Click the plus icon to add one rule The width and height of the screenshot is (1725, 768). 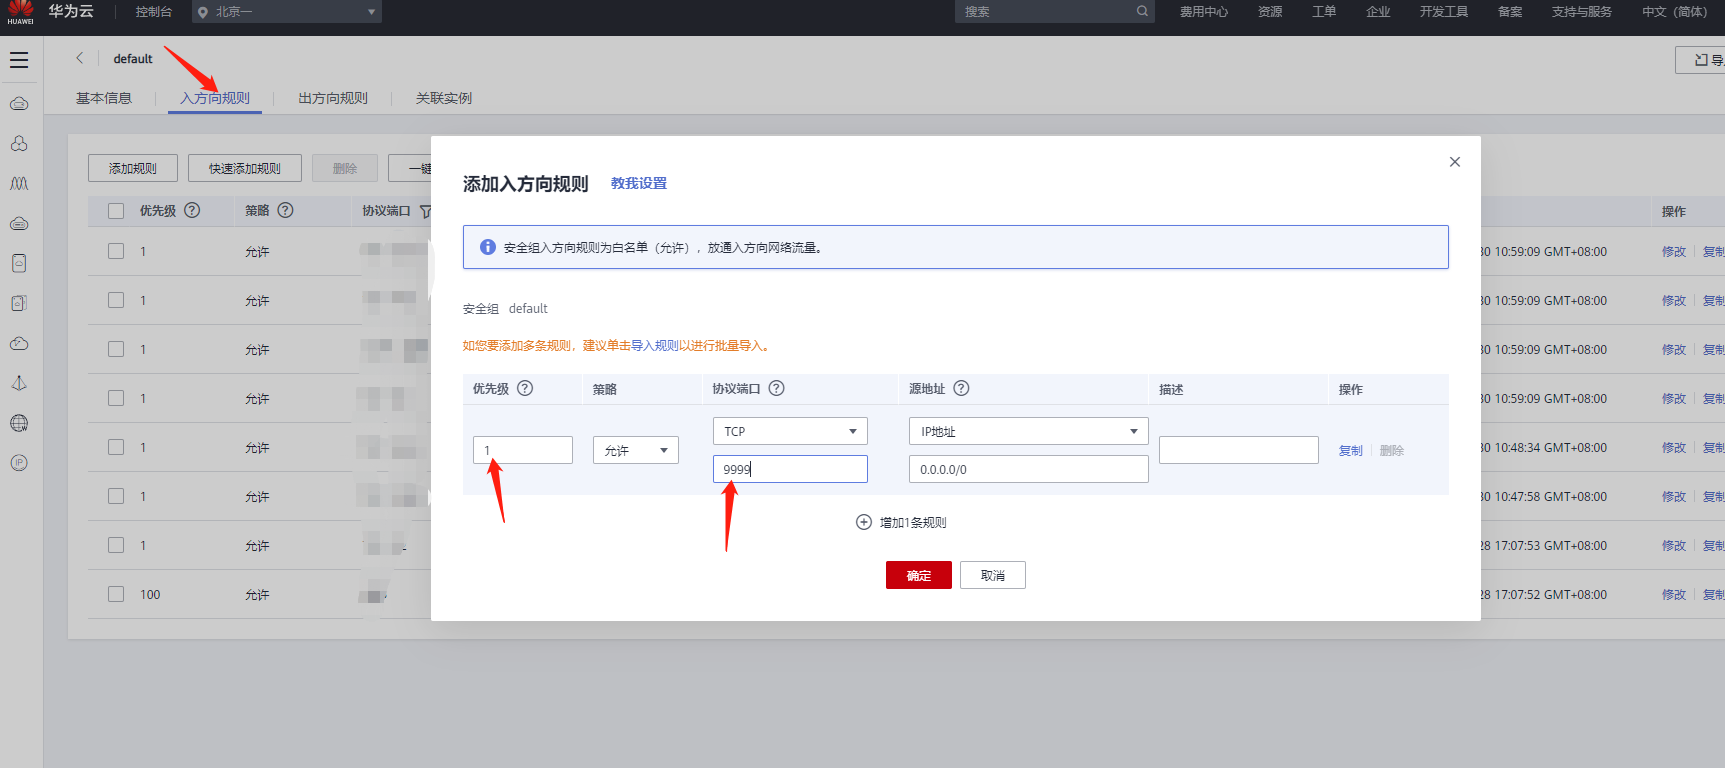tap(864, 522)
